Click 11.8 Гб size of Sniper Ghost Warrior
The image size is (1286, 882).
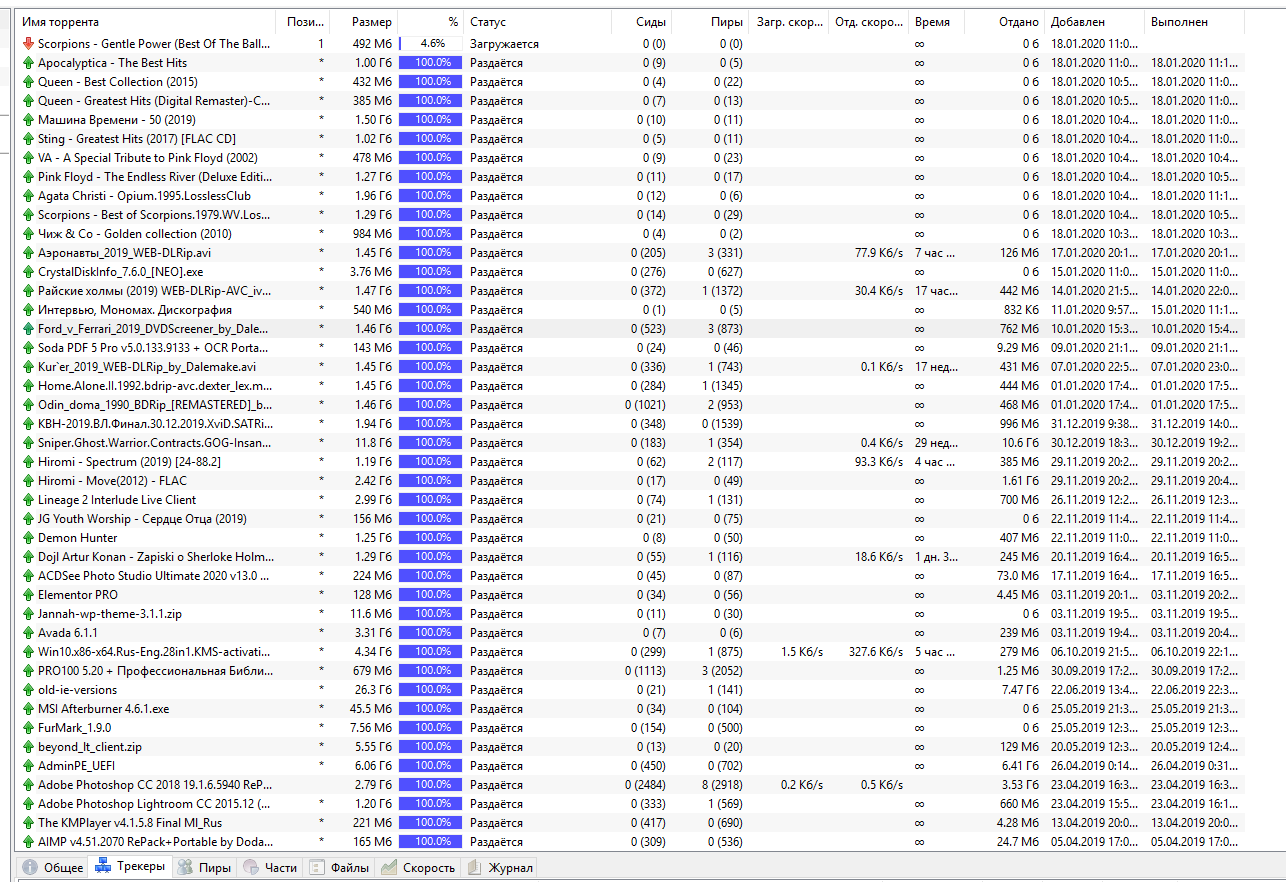pos(371,443)
